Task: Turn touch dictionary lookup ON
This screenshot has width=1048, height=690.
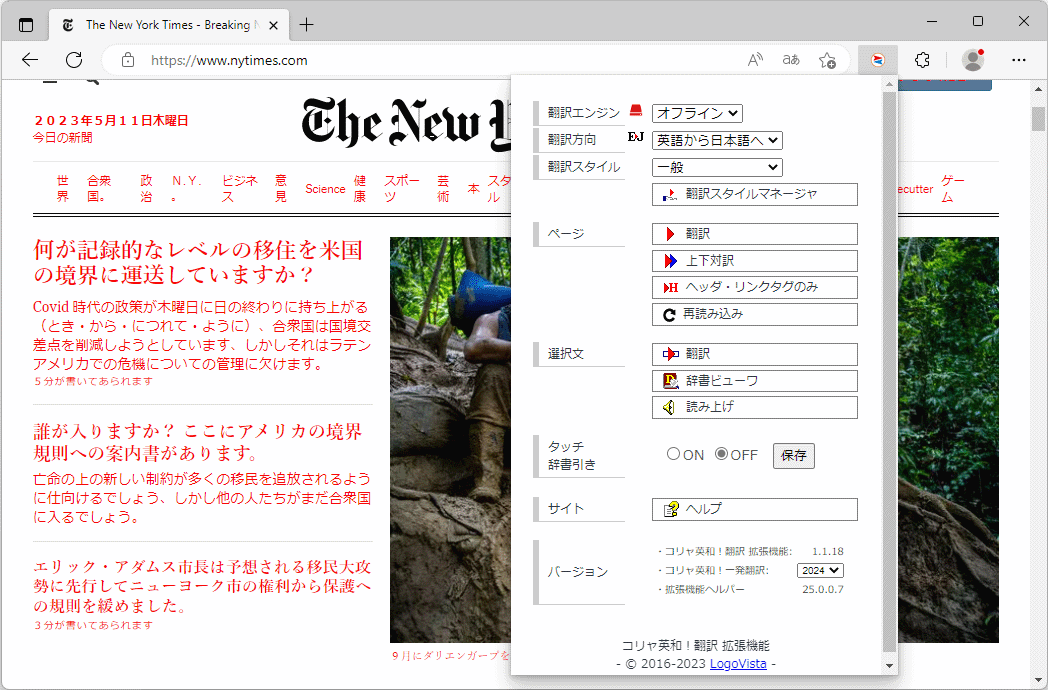Action: coord(673,454)
